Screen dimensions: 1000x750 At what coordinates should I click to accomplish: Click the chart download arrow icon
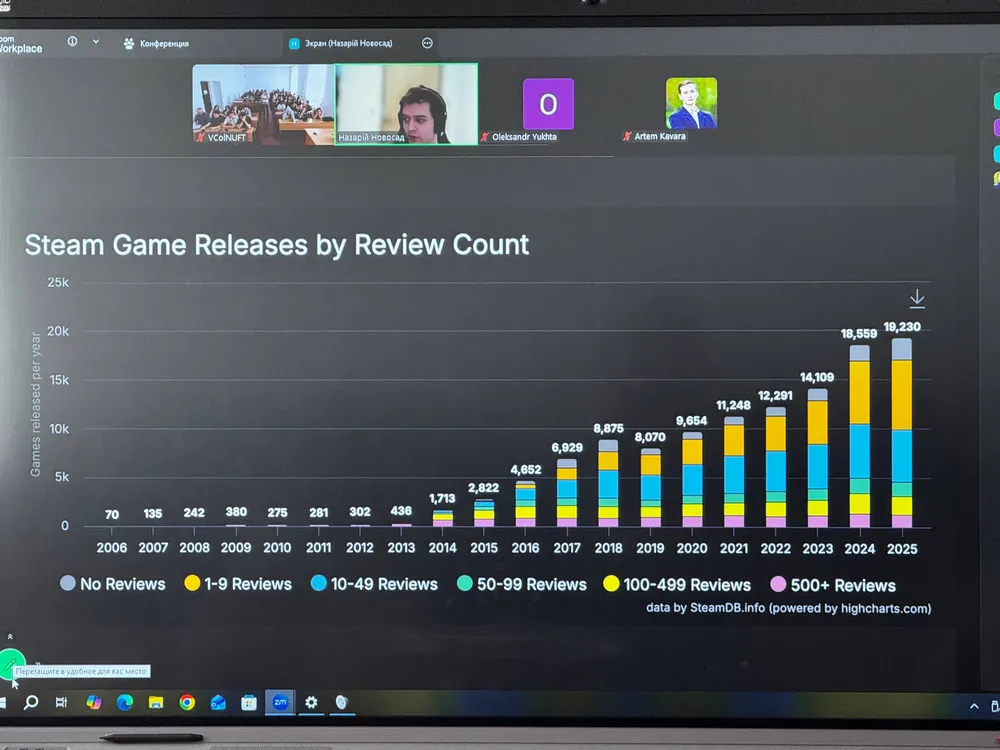click(916, 298)
